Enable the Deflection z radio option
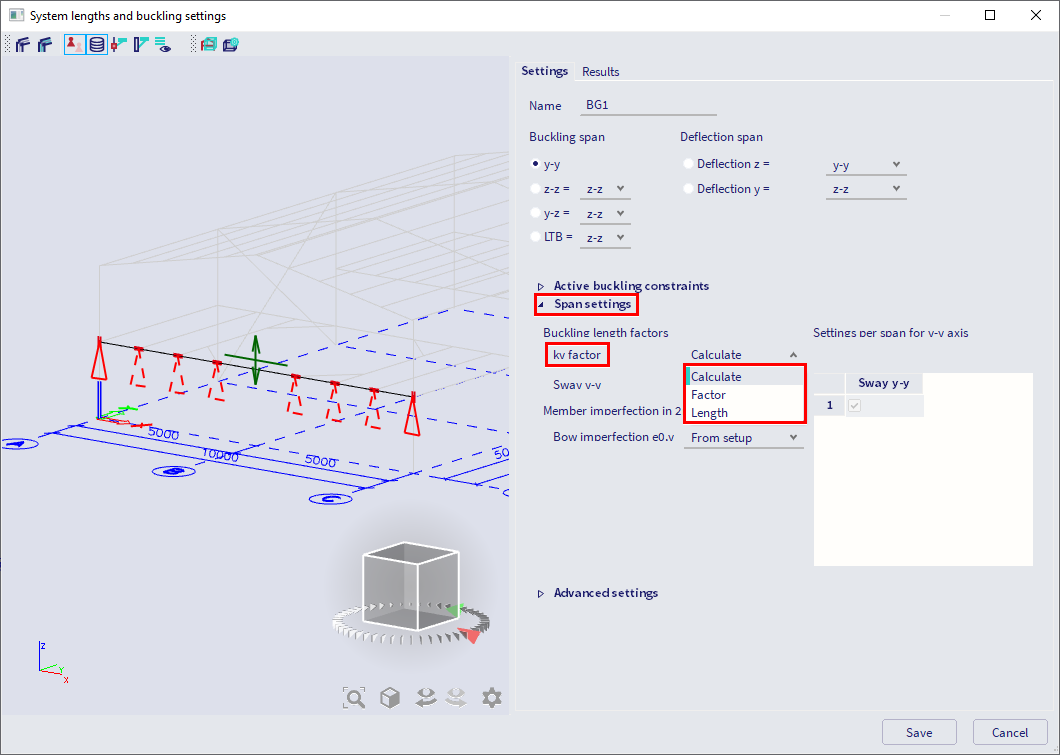This screenshot has height=755, width=1060. pyautogui.click(x=687, y=164)
